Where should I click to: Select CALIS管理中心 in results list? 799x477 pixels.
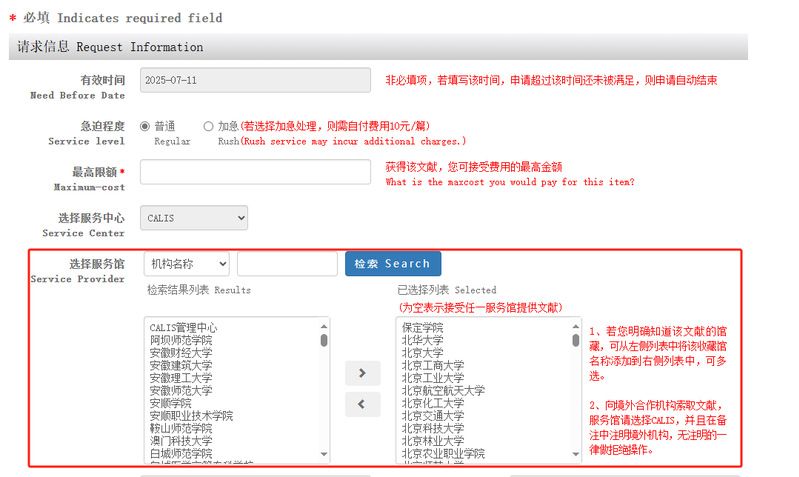point(183,328)
